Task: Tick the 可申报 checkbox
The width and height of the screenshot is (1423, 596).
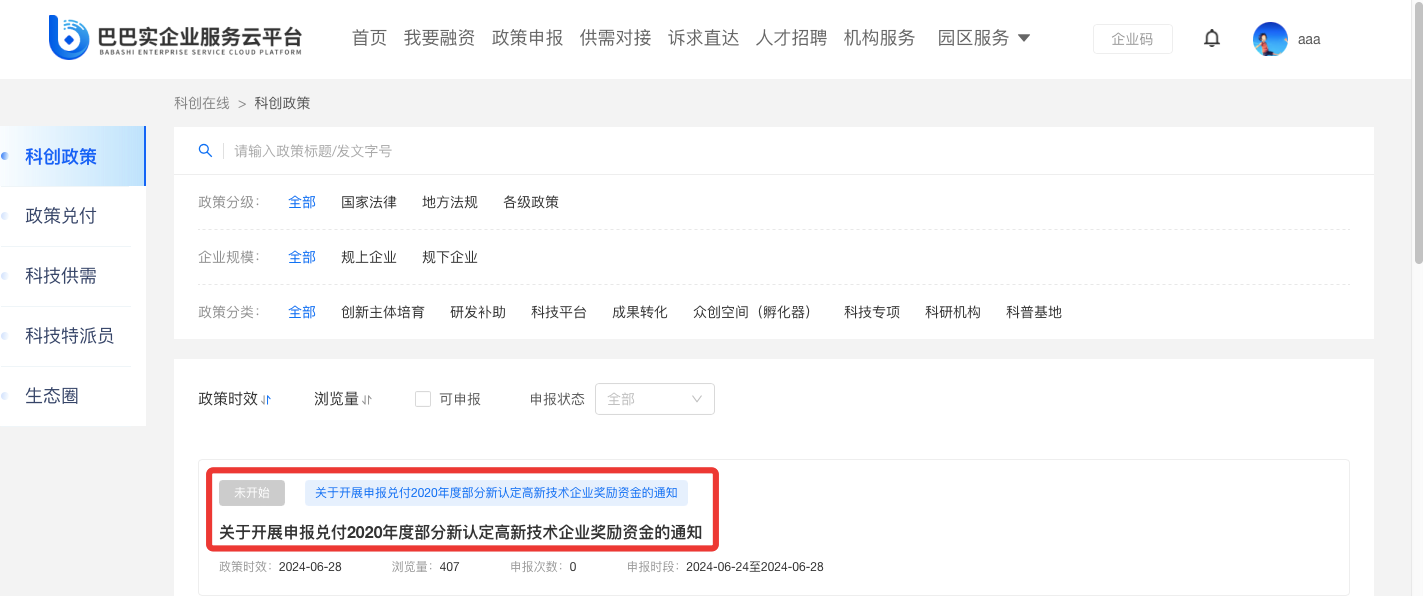Action: [423, 399]
